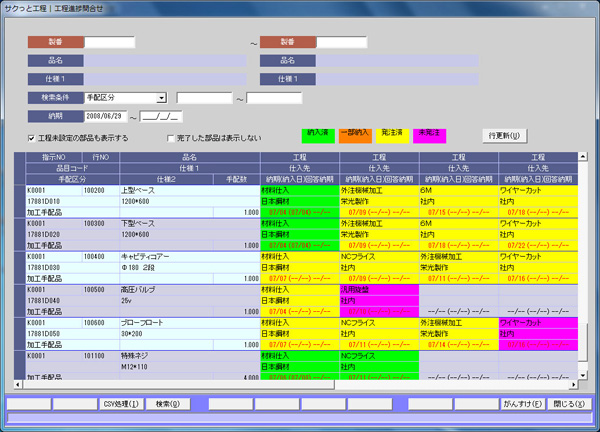The height and width of the screenshot is (432, 600).
Task: Click row number 101100 cell
Action: 101,356
